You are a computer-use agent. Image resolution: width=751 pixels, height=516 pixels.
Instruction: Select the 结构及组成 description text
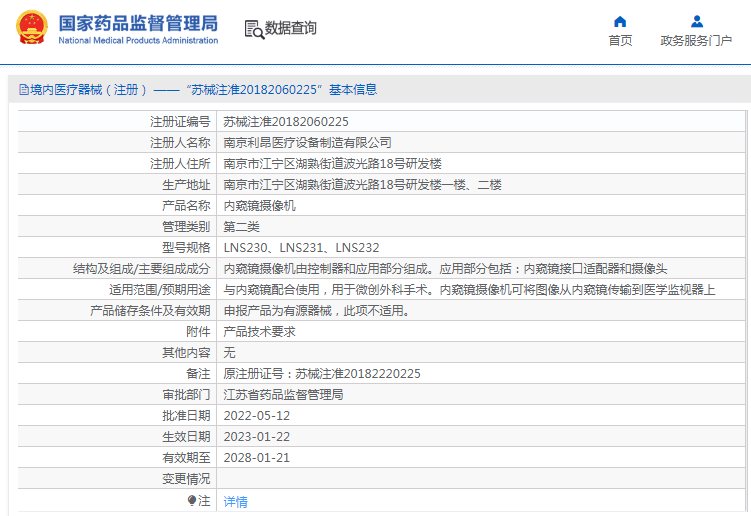tap(445, 269)
